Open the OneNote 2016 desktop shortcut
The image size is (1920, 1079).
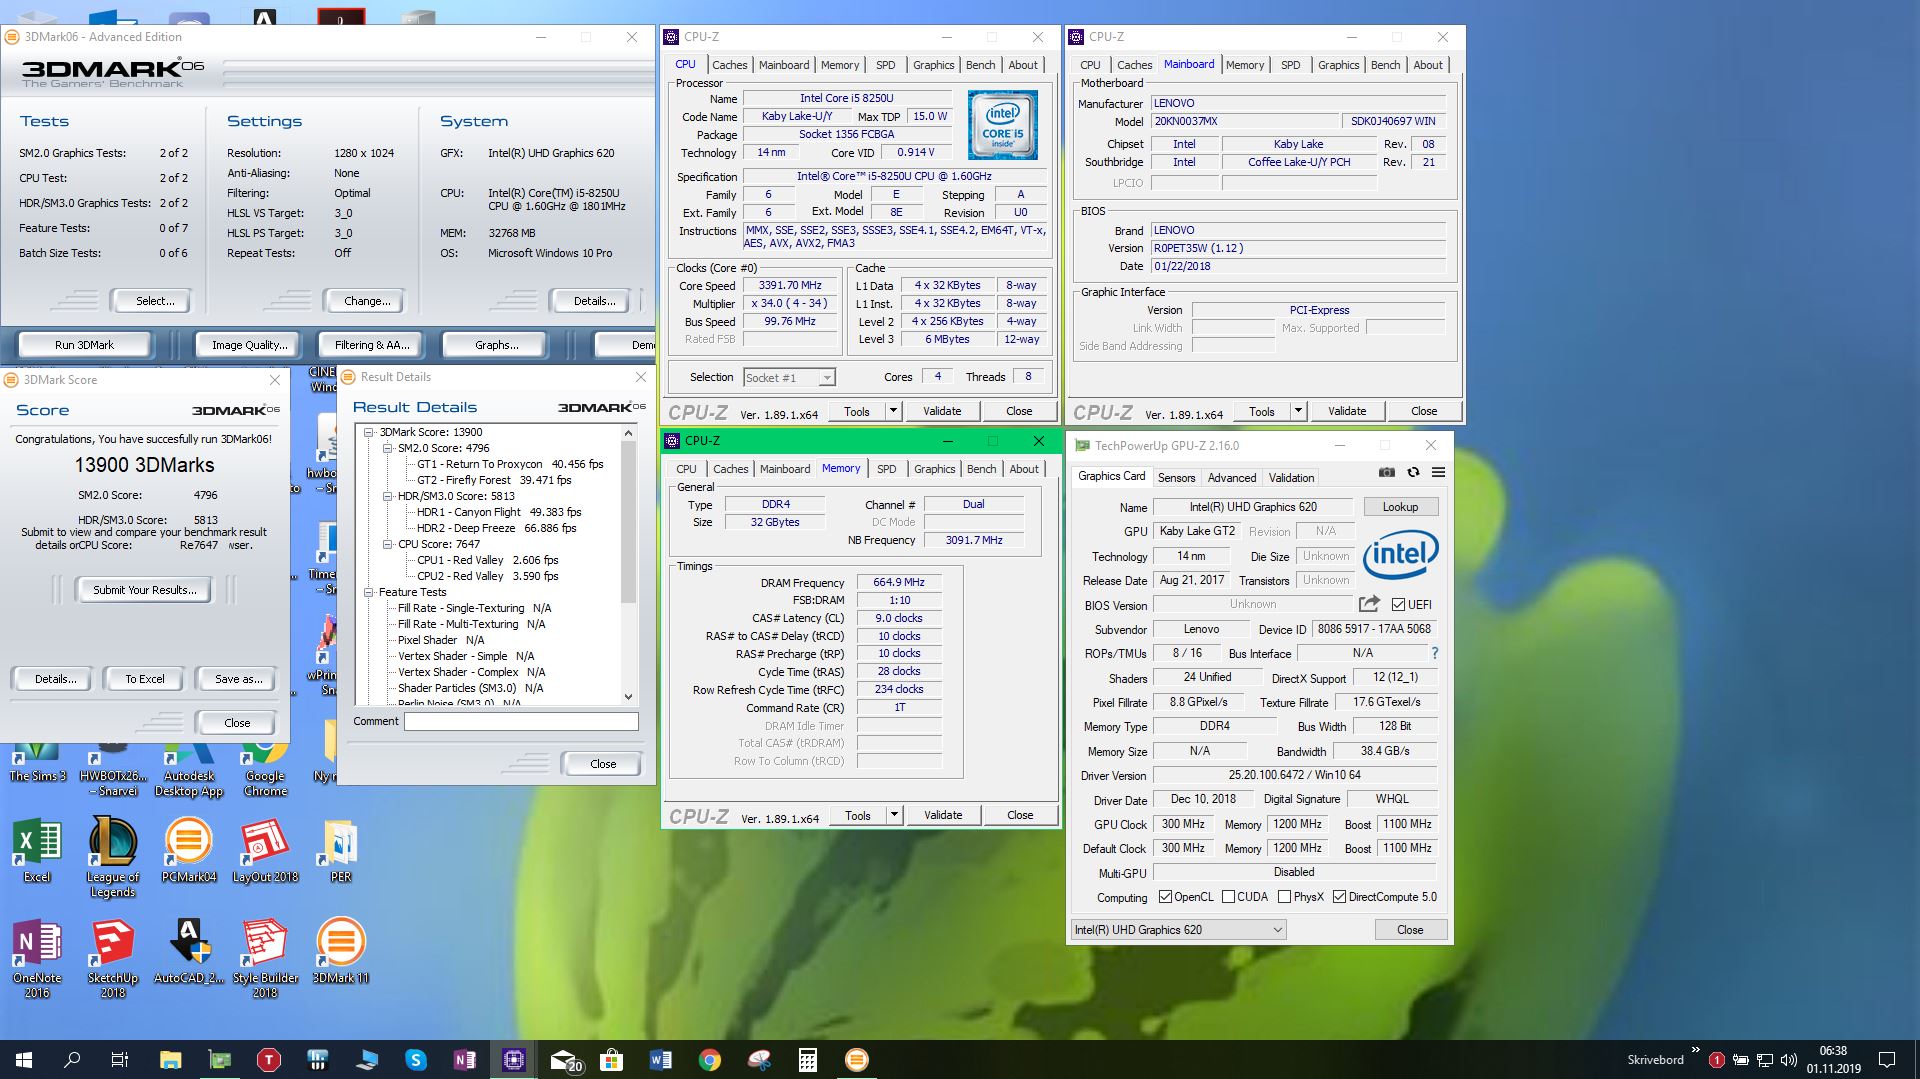pyautogui.click(x=37, y=958)
